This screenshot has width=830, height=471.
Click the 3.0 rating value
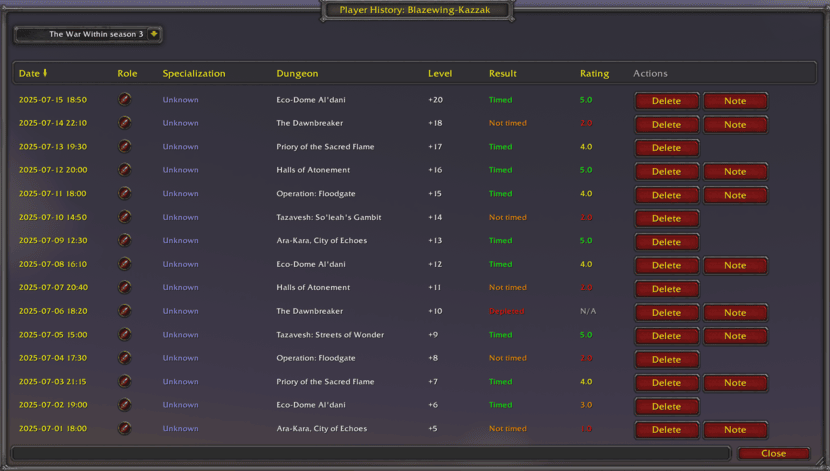click(586, 405)
